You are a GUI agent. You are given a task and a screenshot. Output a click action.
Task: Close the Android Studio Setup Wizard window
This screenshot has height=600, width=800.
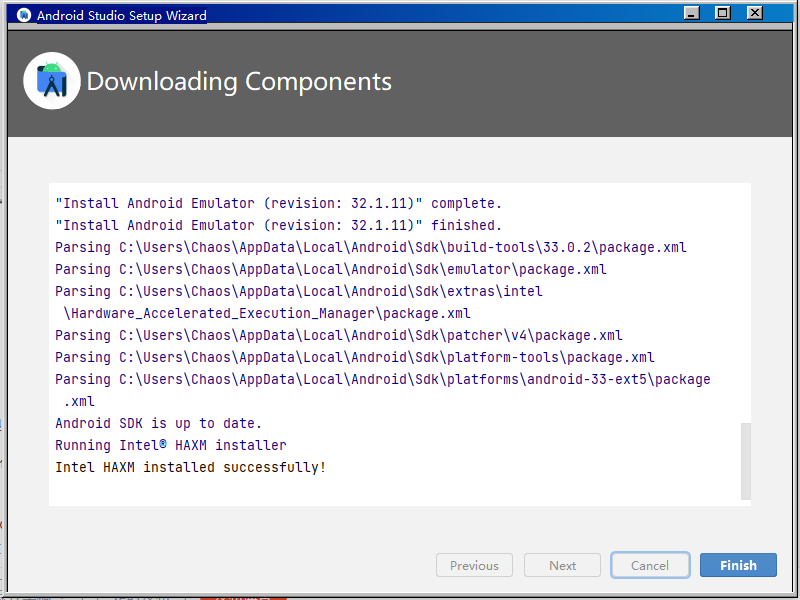[x=754, y=13]
